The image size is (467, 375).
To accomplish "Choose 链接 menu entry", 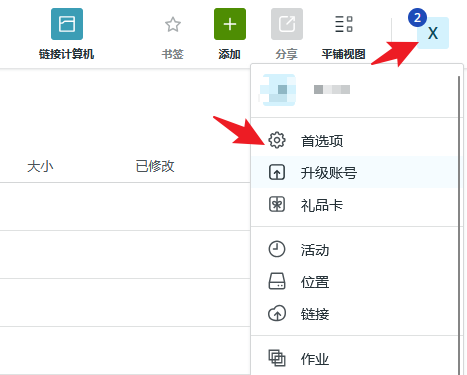I will point(355,313).
